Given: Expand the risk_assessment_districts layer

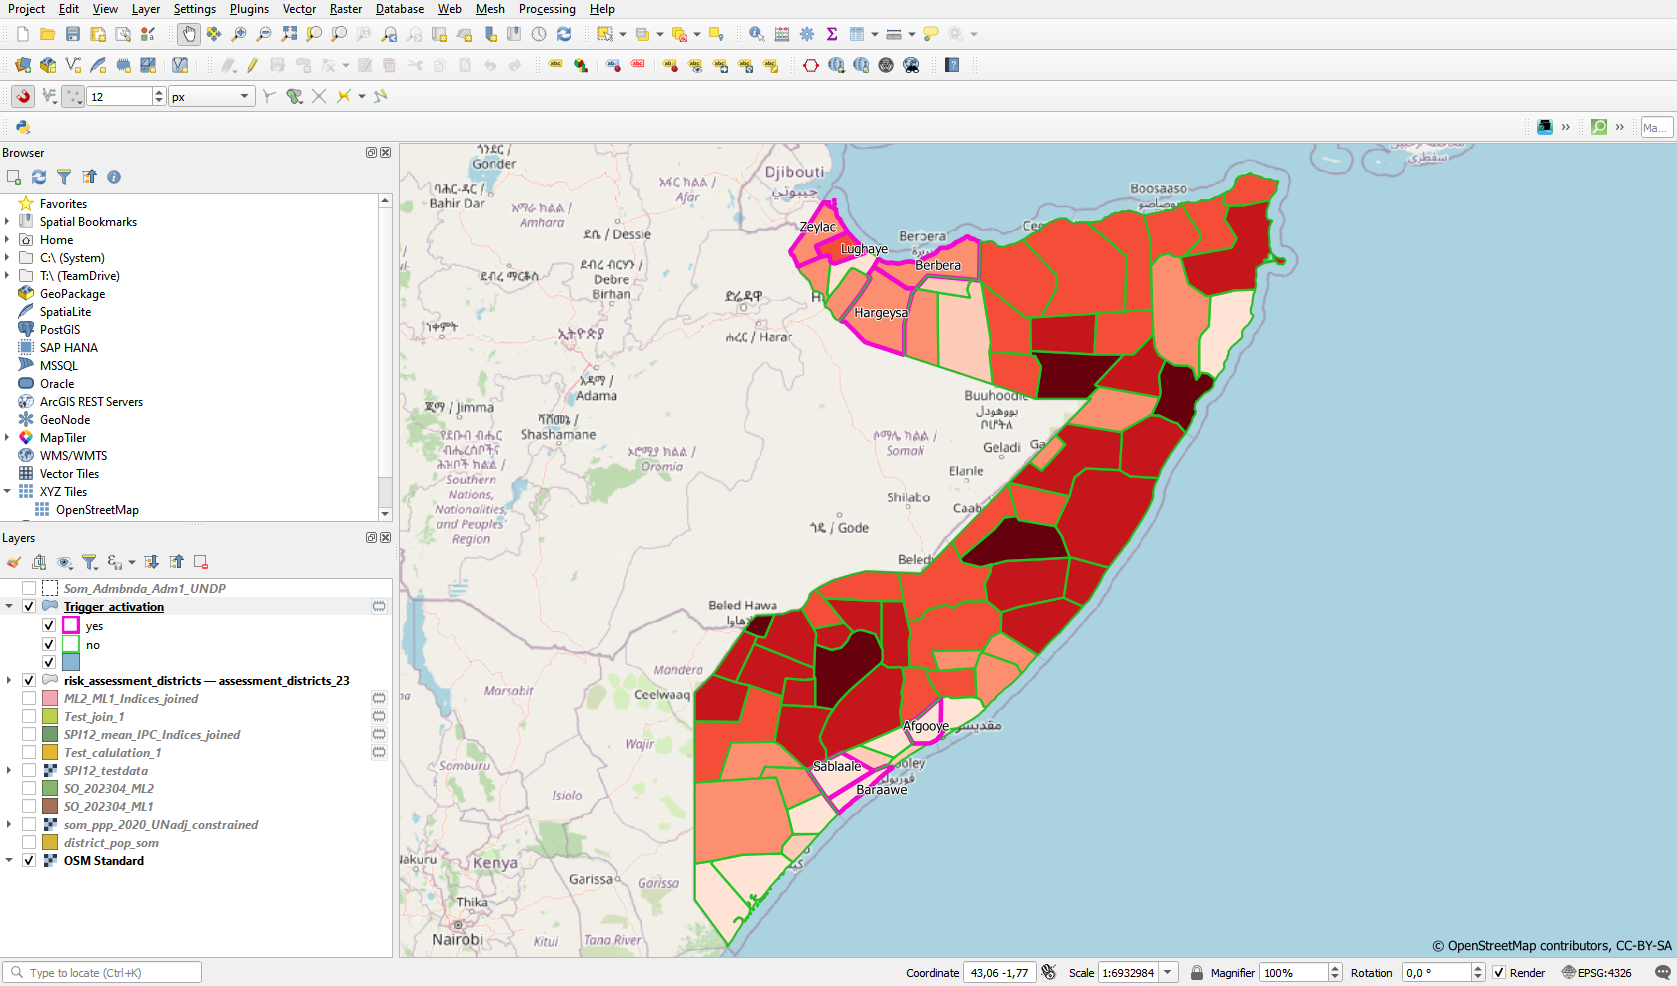Looking at the screenshot, I should coord(9,680).
